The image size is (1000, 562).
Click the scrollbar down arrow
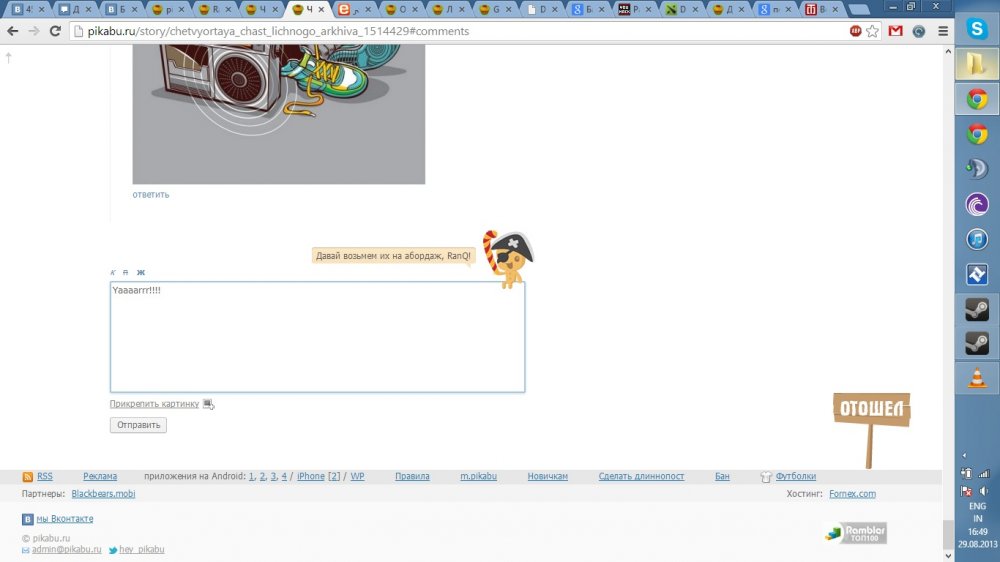point(948,555)
